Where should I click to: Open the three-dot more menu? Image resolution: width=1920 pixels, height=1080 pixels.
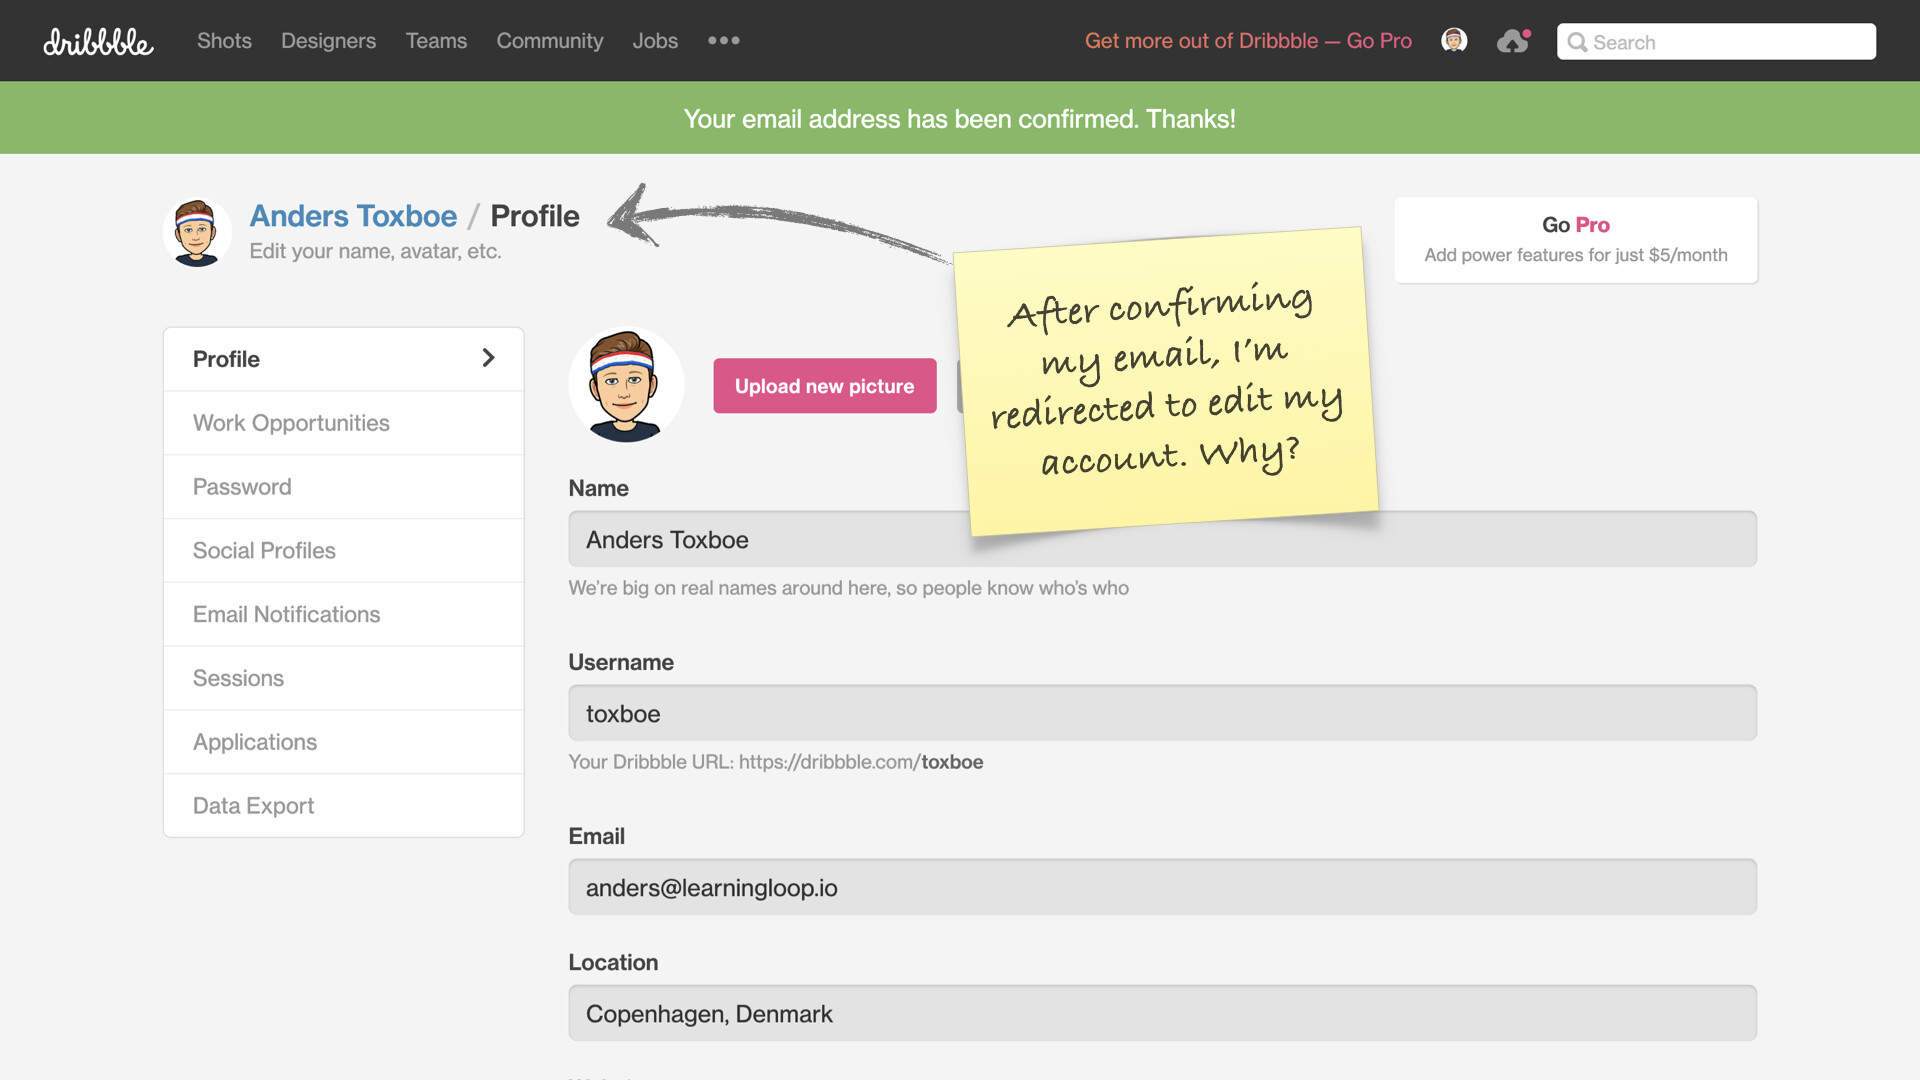point(723,41)
